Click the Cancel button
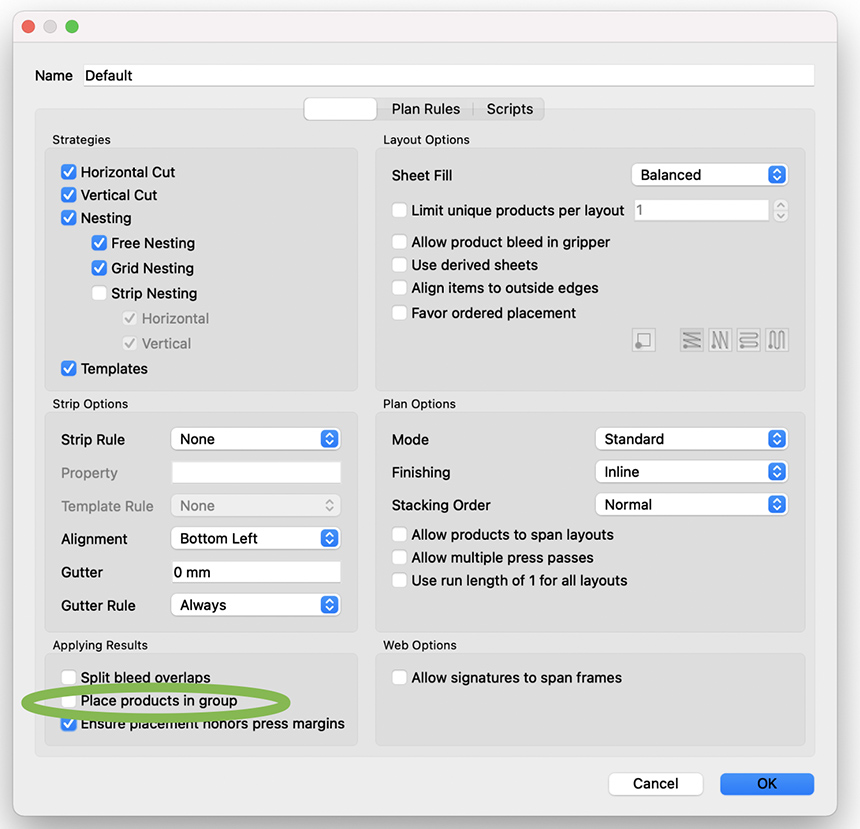Image resolution: width=860 pixels, height=829 pixels. coord(656,784)
